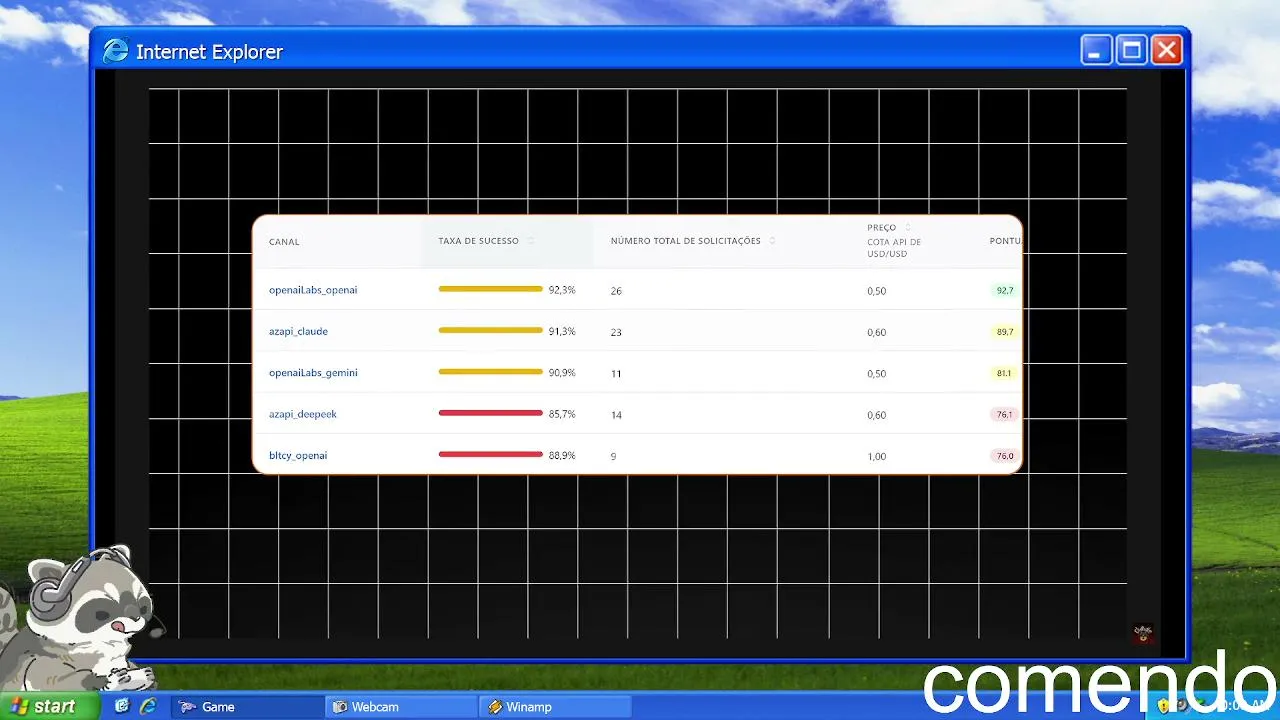Click the request count 9
Viewport: 1280px width, 720px height.
613,457
